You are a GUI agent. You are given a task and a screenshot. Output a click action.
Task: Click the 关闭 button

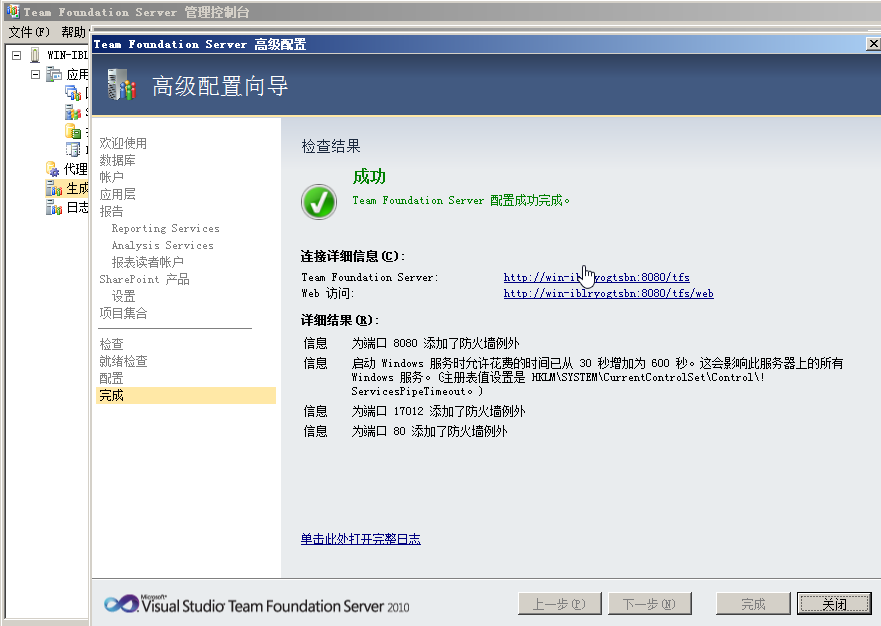tap(834, 604)
